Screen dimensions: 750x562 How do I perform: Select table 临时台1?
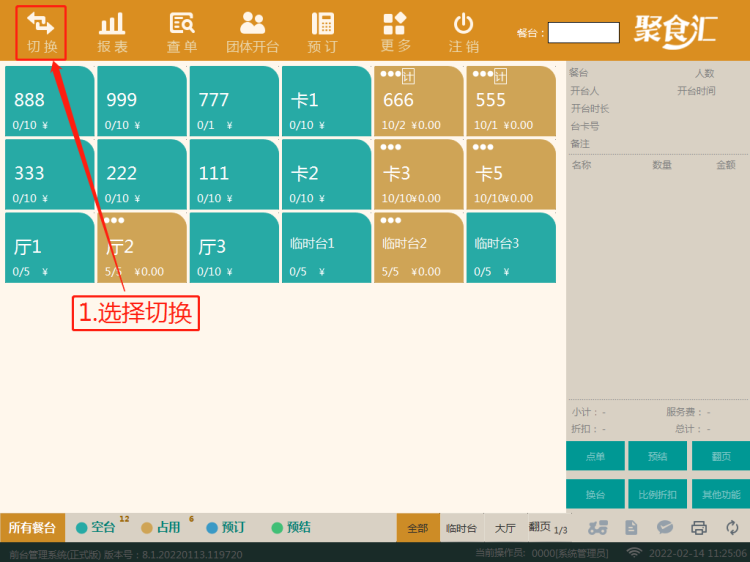[327, 248]
